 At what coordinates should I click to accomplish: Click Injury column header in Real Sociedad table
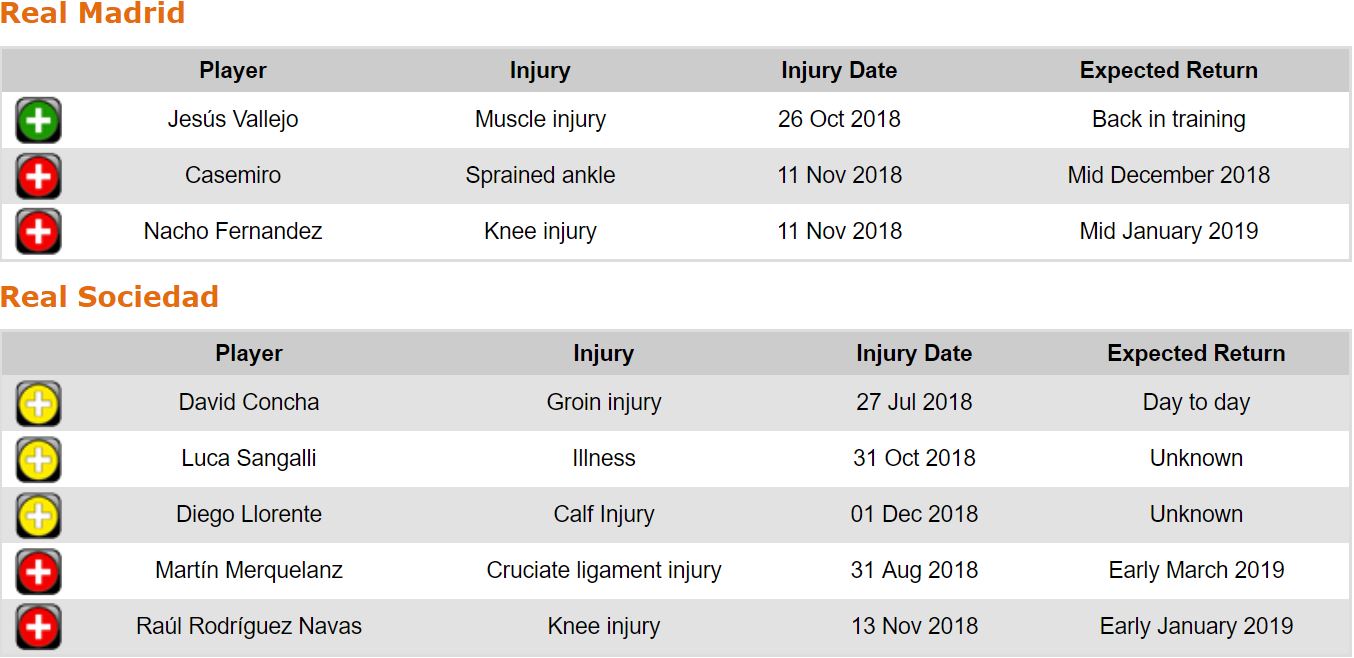(x=603, y=354)
